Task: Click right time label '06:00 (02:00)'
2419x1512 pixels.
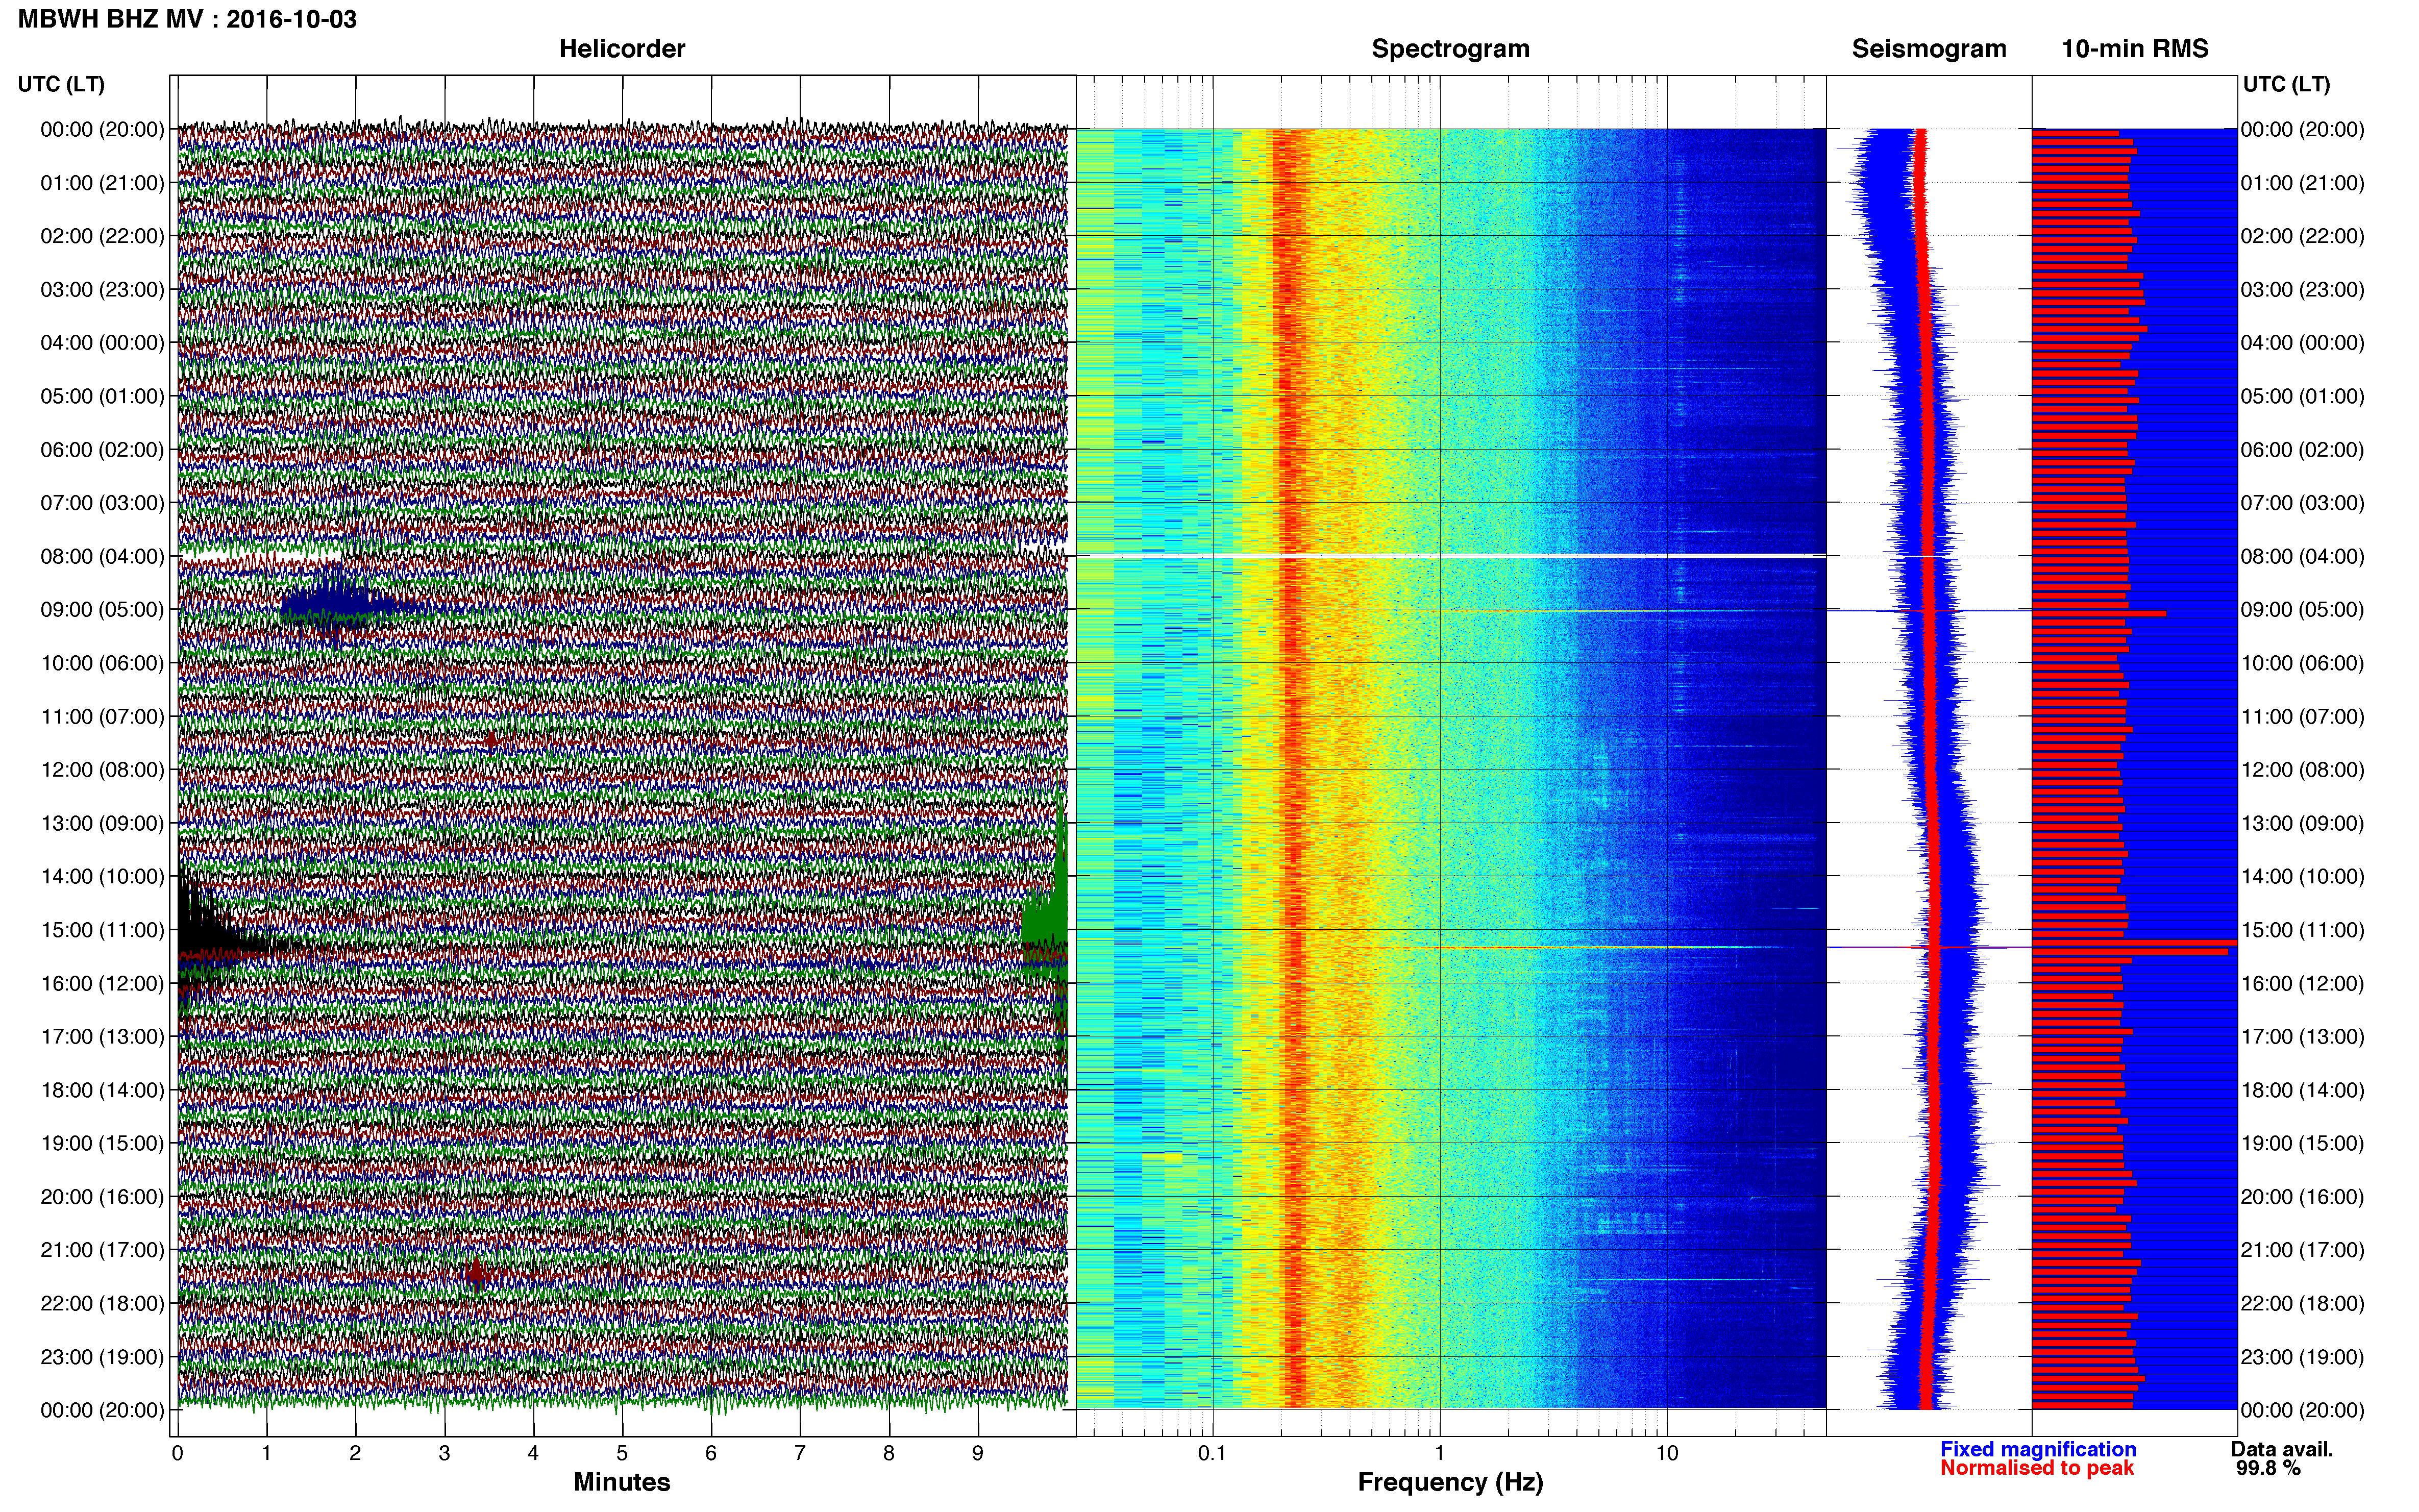Action: pos(2302,450)
